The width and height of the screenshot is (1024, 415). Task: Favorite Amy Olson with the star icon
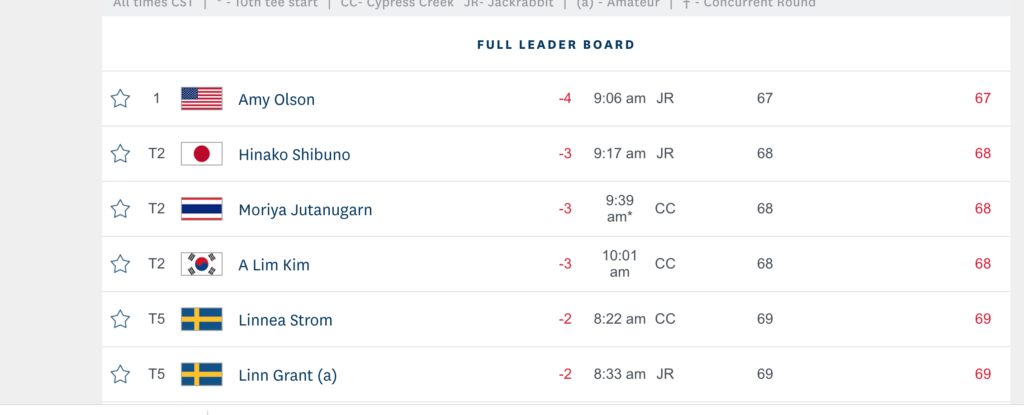click(120, 99)
